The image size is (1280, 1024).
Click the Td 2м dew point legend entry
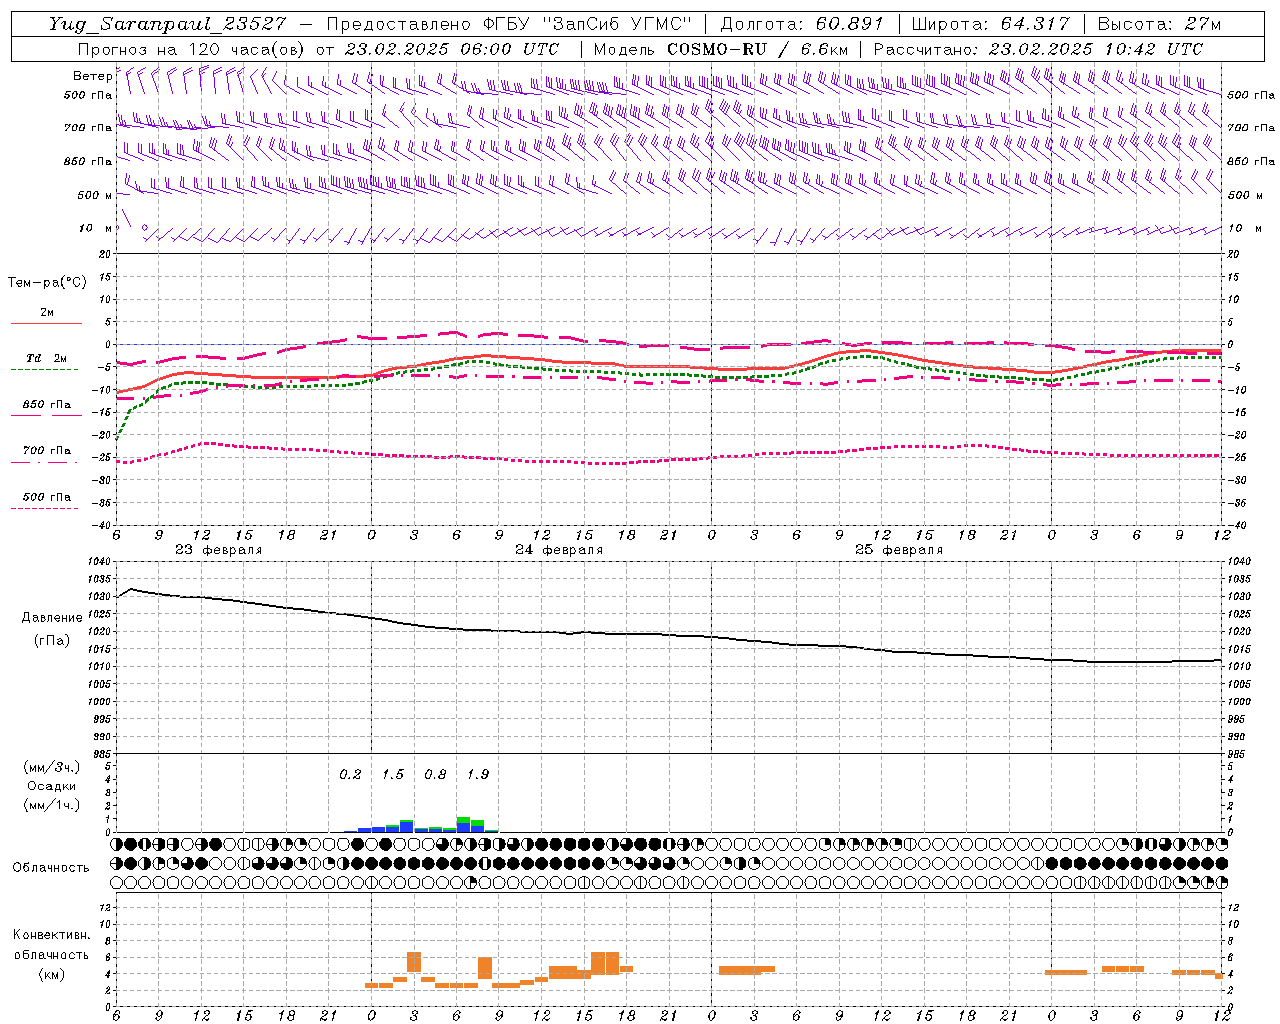coord(46,358)
